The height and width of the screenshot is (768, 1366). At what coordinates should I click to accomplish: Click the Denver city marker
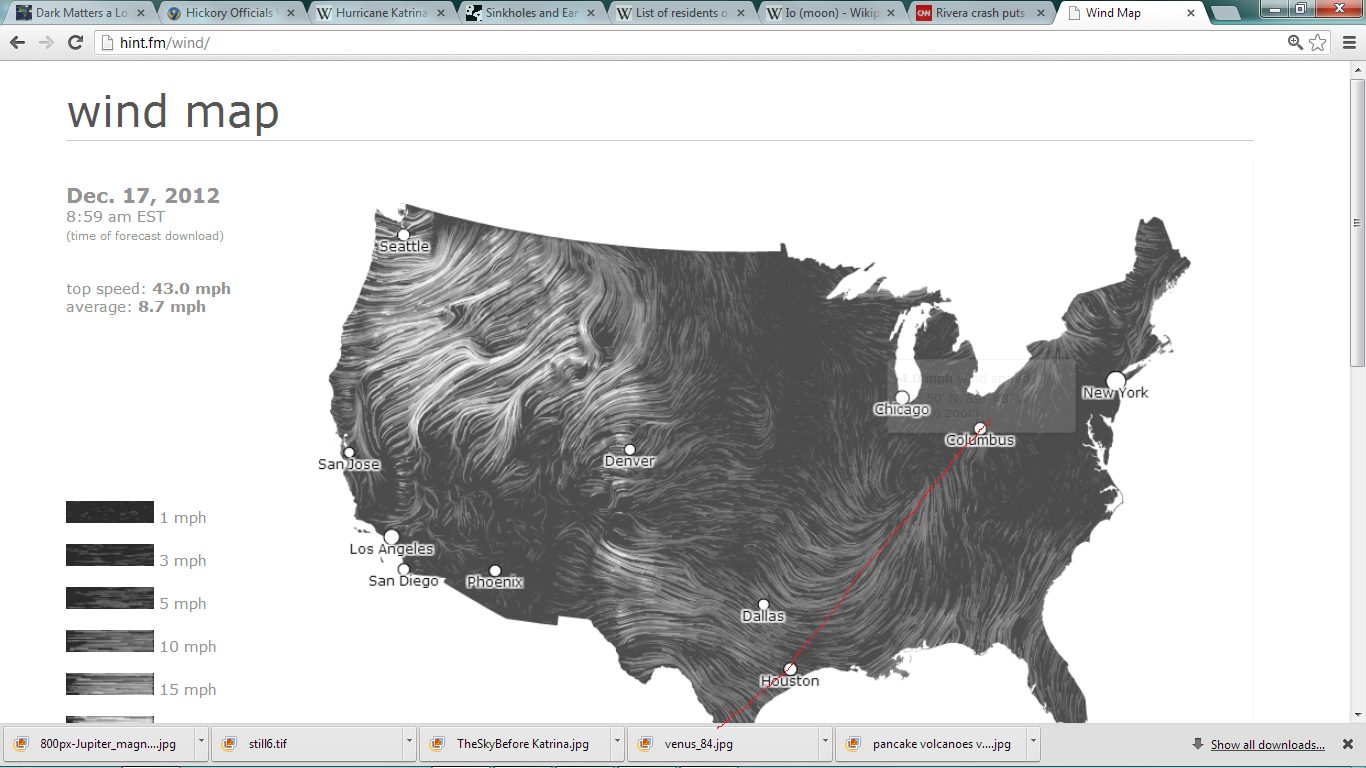coord(629,450)
